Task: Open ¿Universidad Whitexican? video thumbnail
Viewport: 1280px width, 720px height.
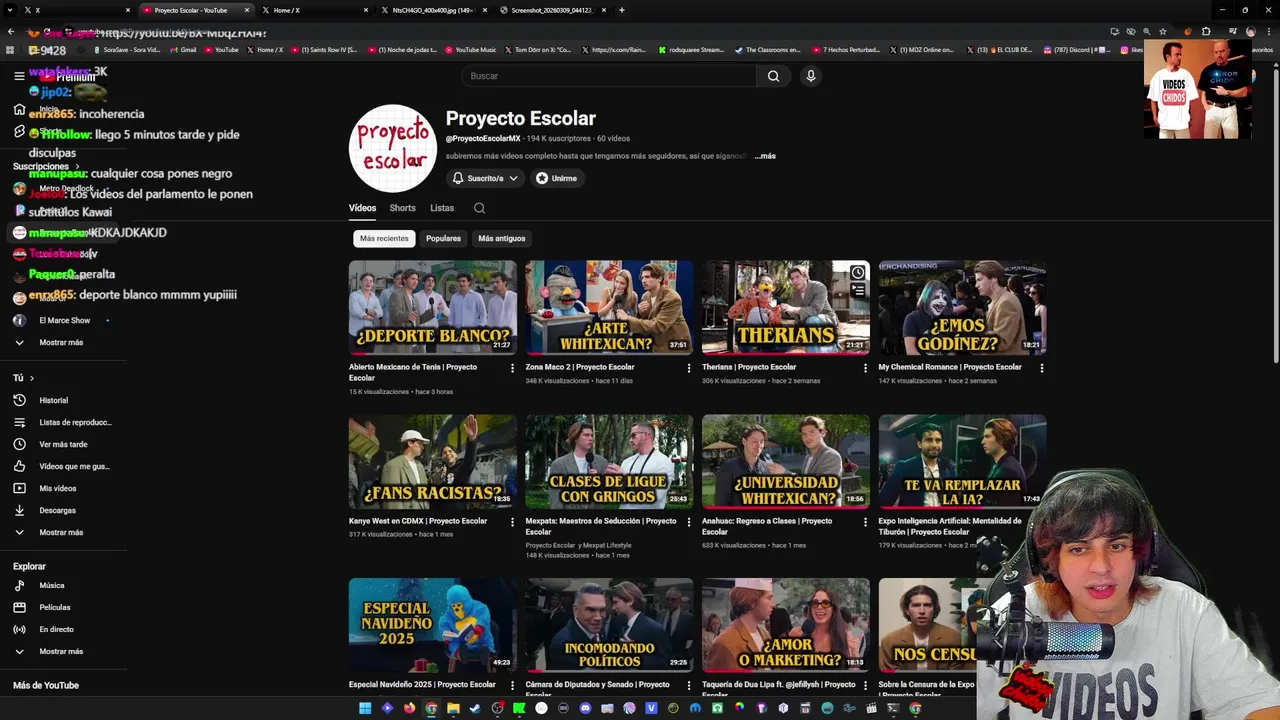Action: (x=786, y=461)
